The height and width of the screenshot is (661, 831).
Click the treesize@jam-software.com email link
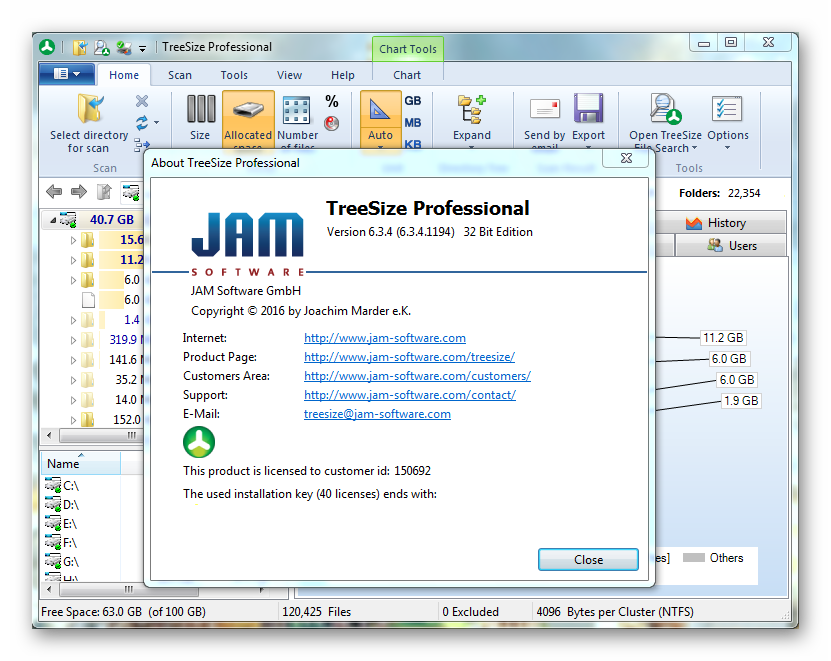[377, 415]
